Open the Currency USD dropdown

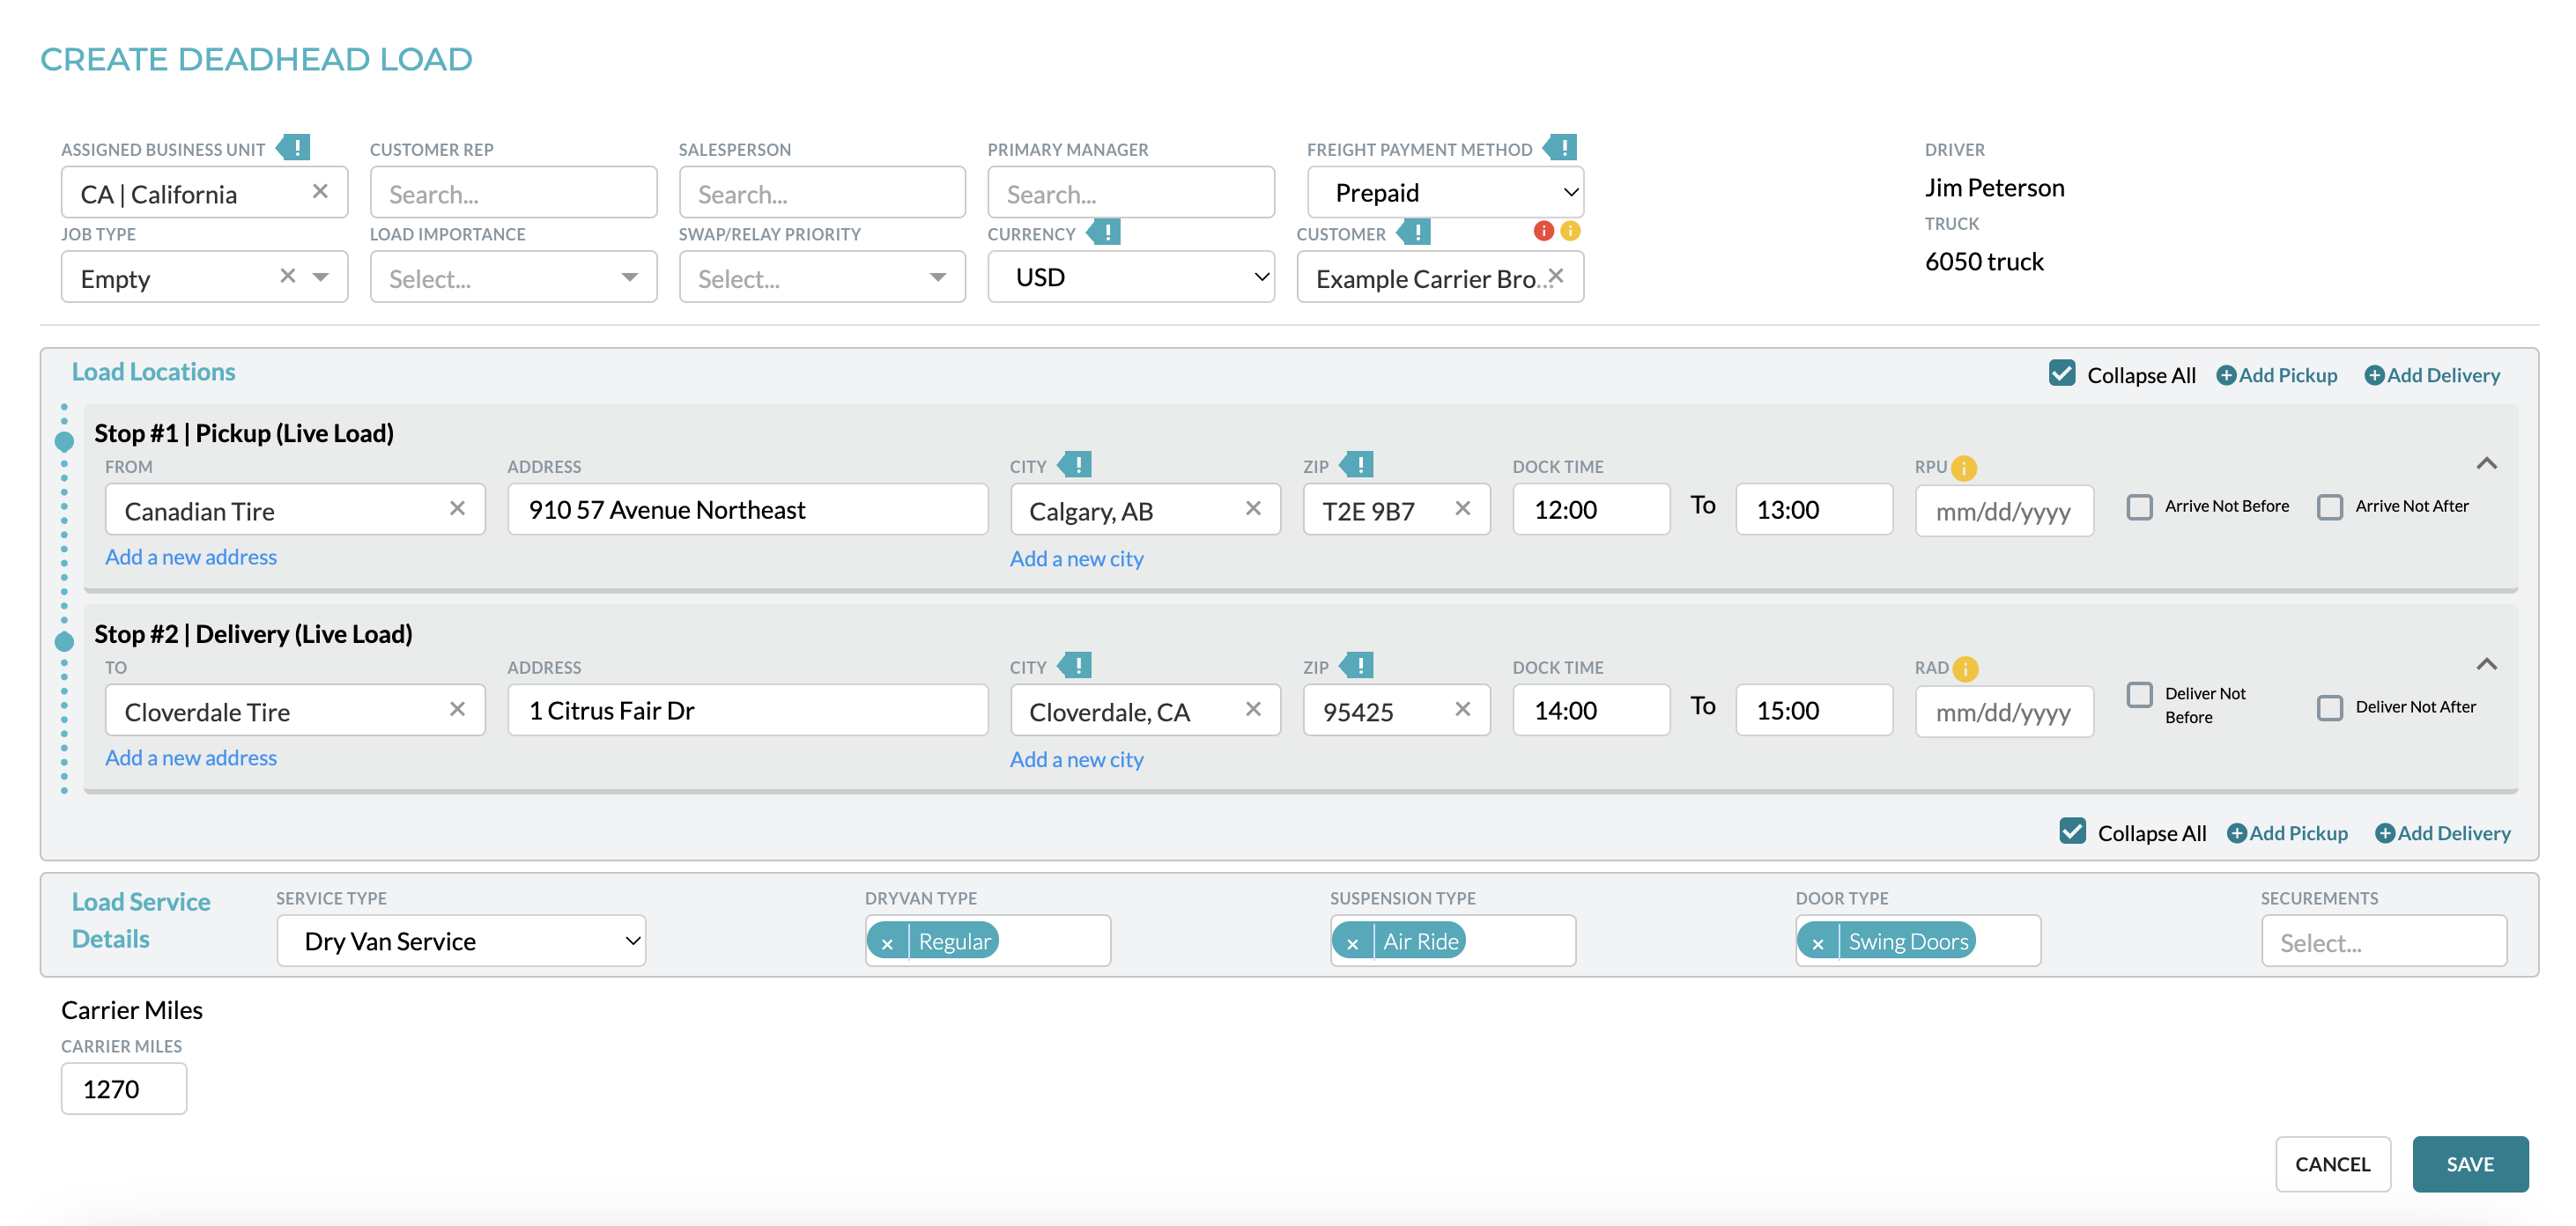[1131, 277]
